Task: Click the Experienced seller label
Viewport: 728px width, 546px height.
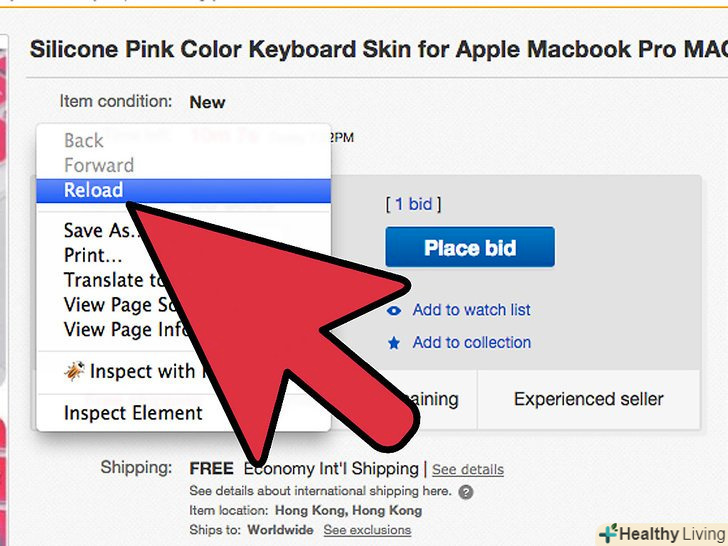Action: point(588,399)
